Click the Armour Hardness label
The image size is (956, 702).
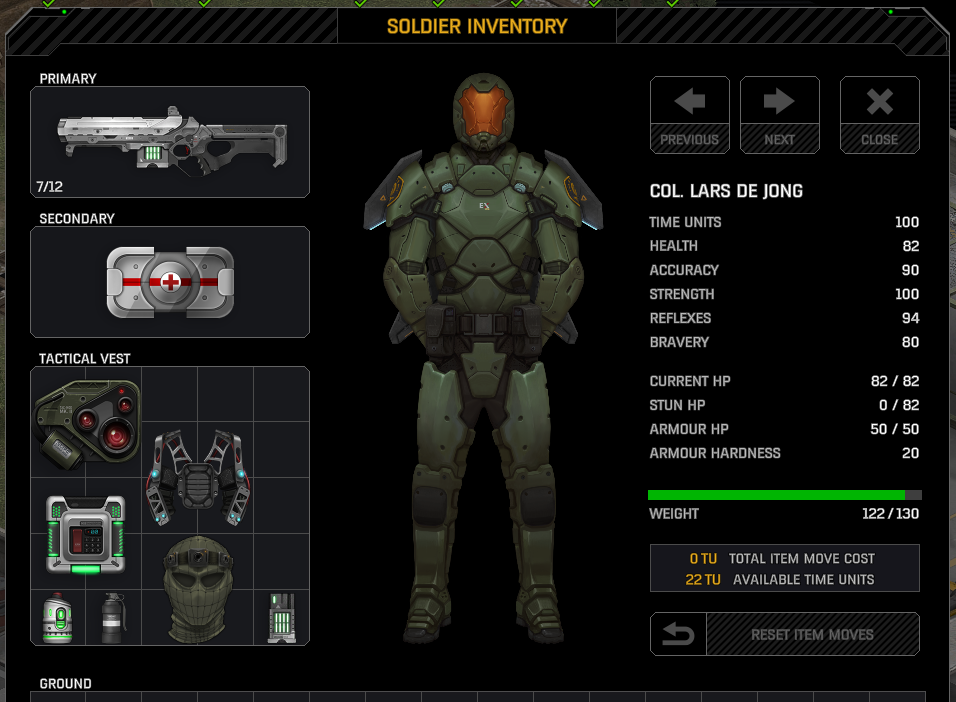point(715,453)
